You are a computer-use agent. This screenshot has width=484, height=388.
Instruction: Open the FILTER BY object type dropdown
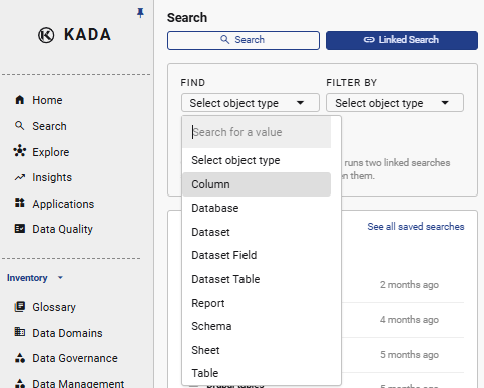point(395,103)
